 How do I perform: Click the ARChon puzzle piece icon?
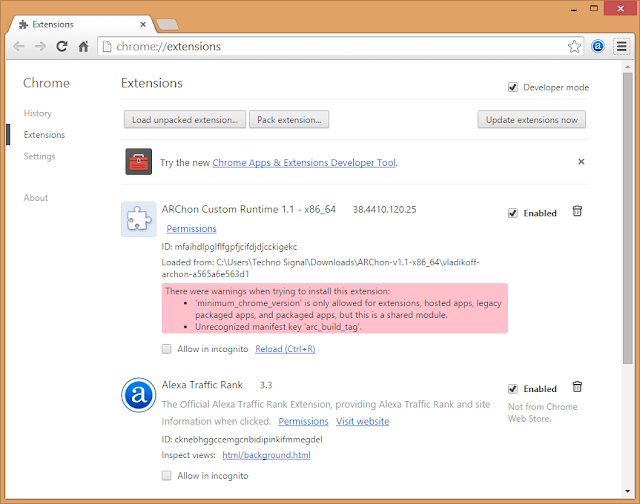tap(138, 219)
